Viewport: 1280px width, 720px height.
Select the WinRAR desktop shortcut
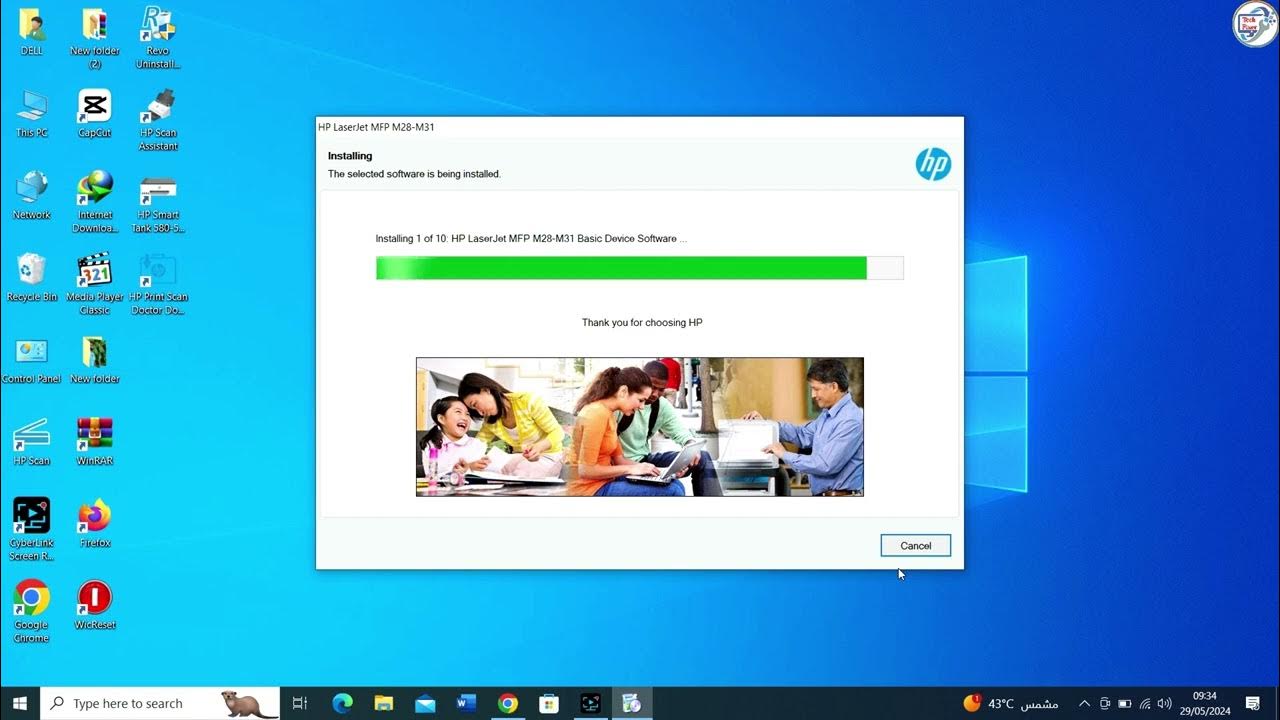click(95, 442)
